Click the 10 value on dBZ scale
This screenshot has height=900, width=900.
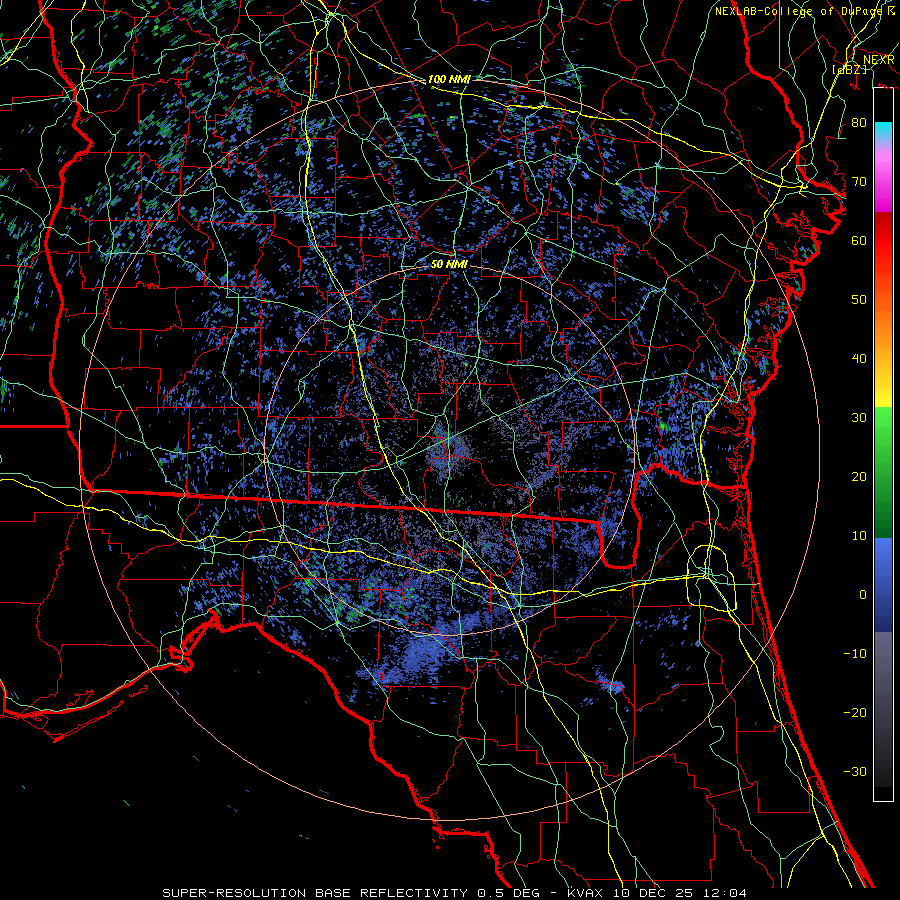point(859,536)
